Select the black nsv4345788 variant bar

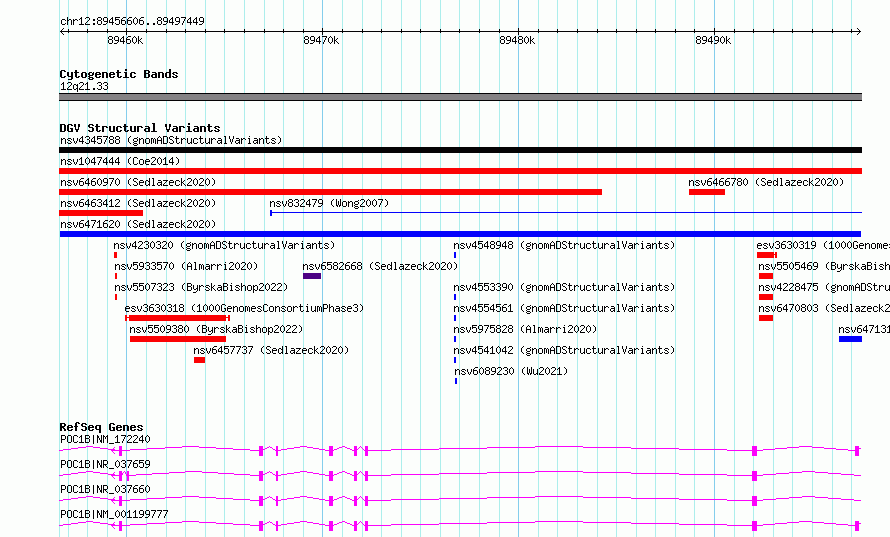[460, 150]
